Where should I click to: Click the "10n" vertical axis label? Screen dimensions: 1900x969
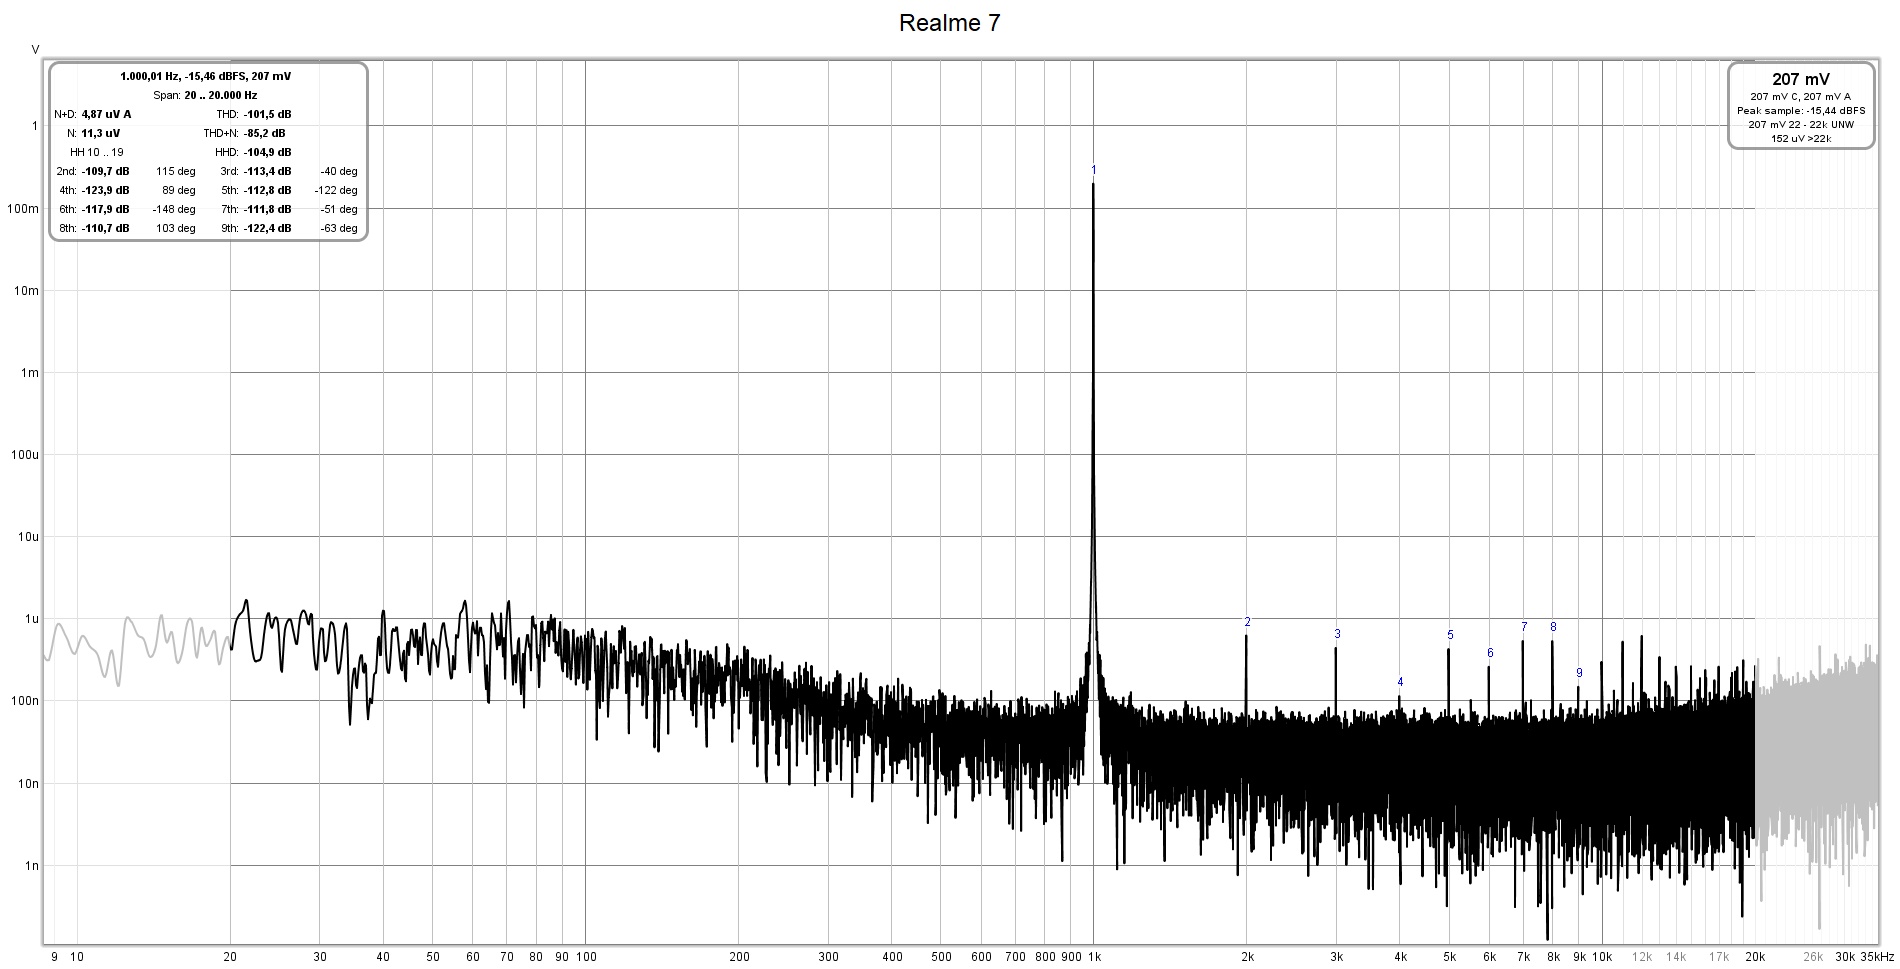tap(27, 784)
